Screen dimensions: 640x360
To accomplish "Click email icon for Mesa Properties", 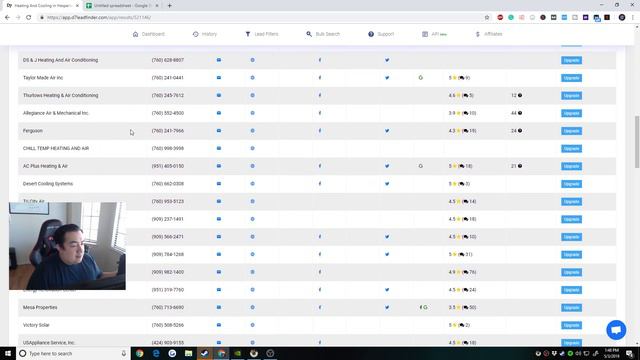I will click(219, 307).
